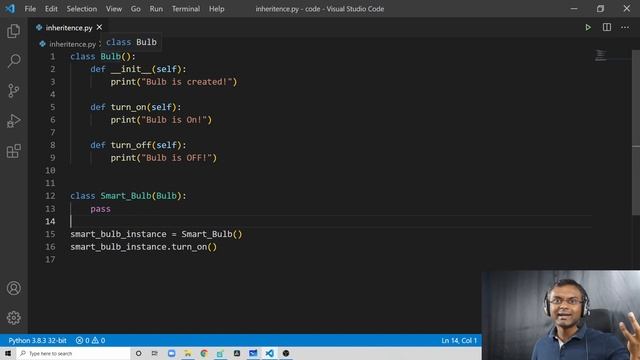Click 'smart_bulb_instance = Smart_Bulb()' line
Screen dimensions: 640x360
pos(156,234)
